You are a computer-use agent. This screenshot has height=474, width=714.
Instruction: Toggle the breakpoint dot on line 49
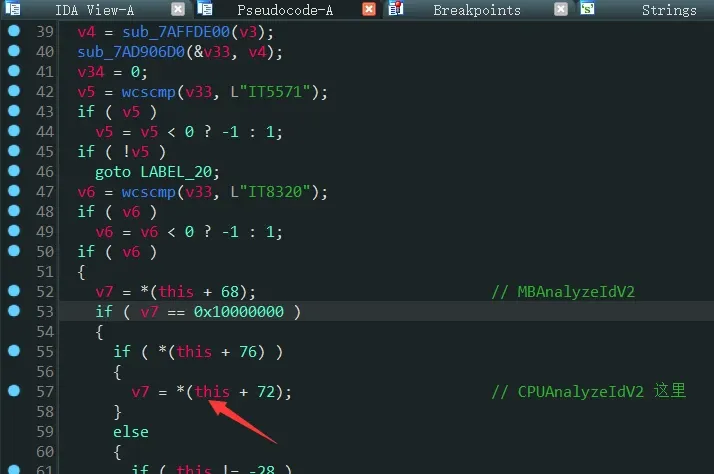[x=14, y=231]
